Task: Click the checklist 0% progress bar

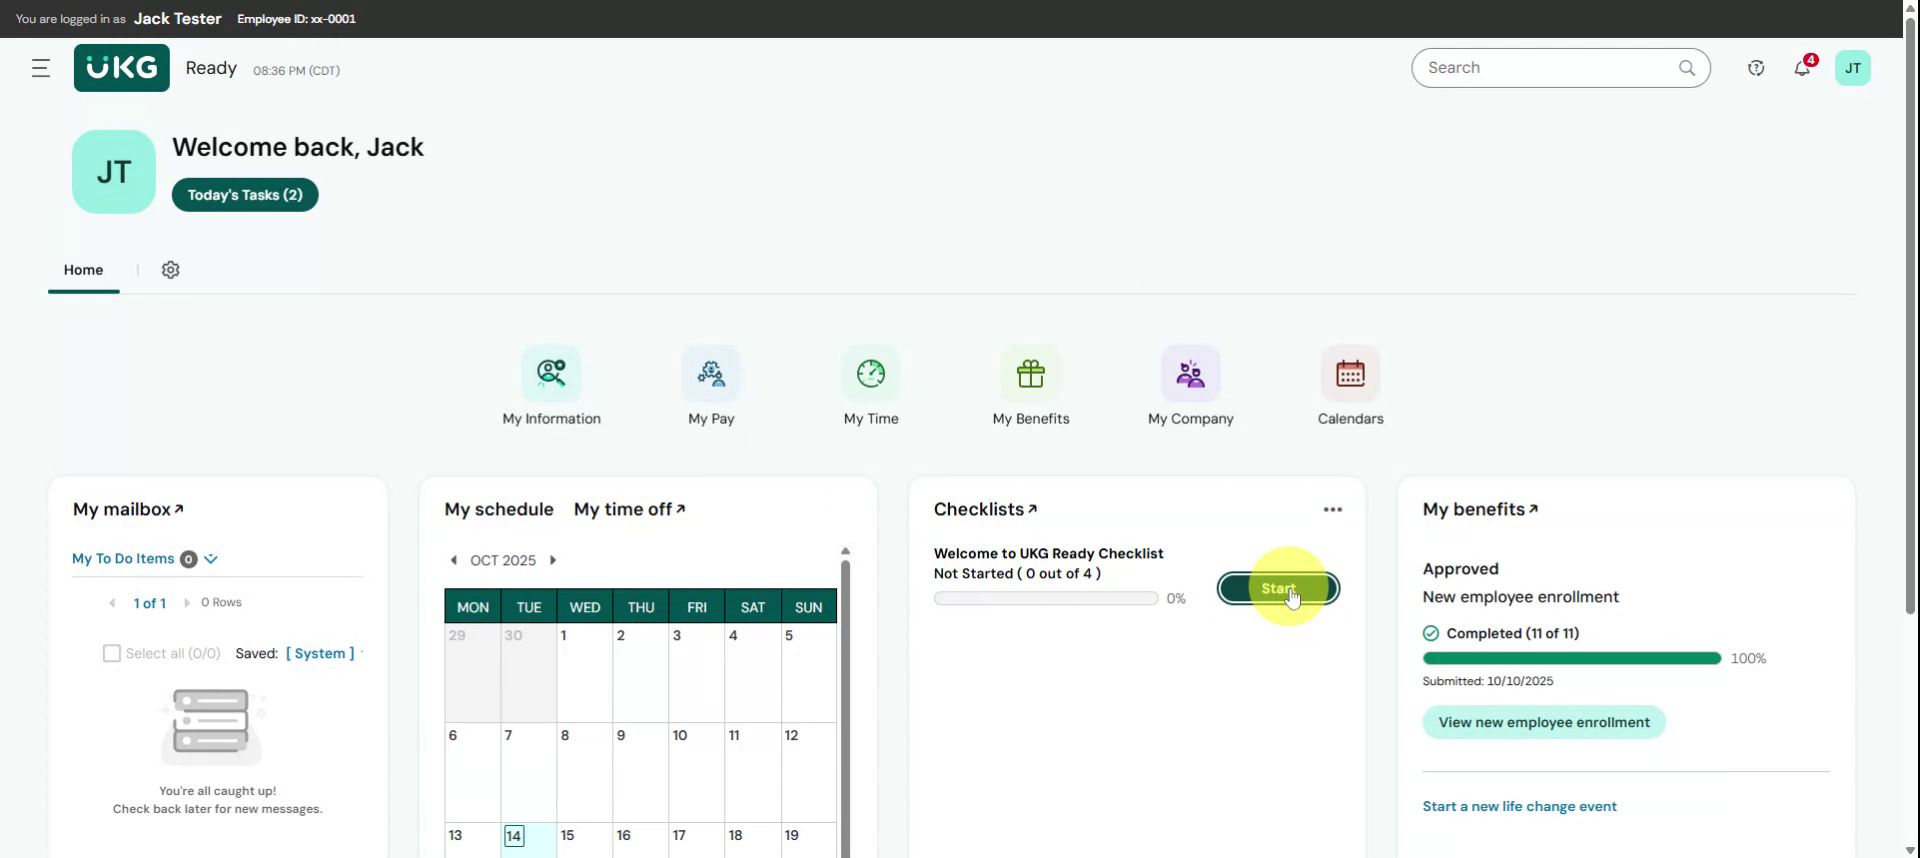Action: [x=1046, y=598]
